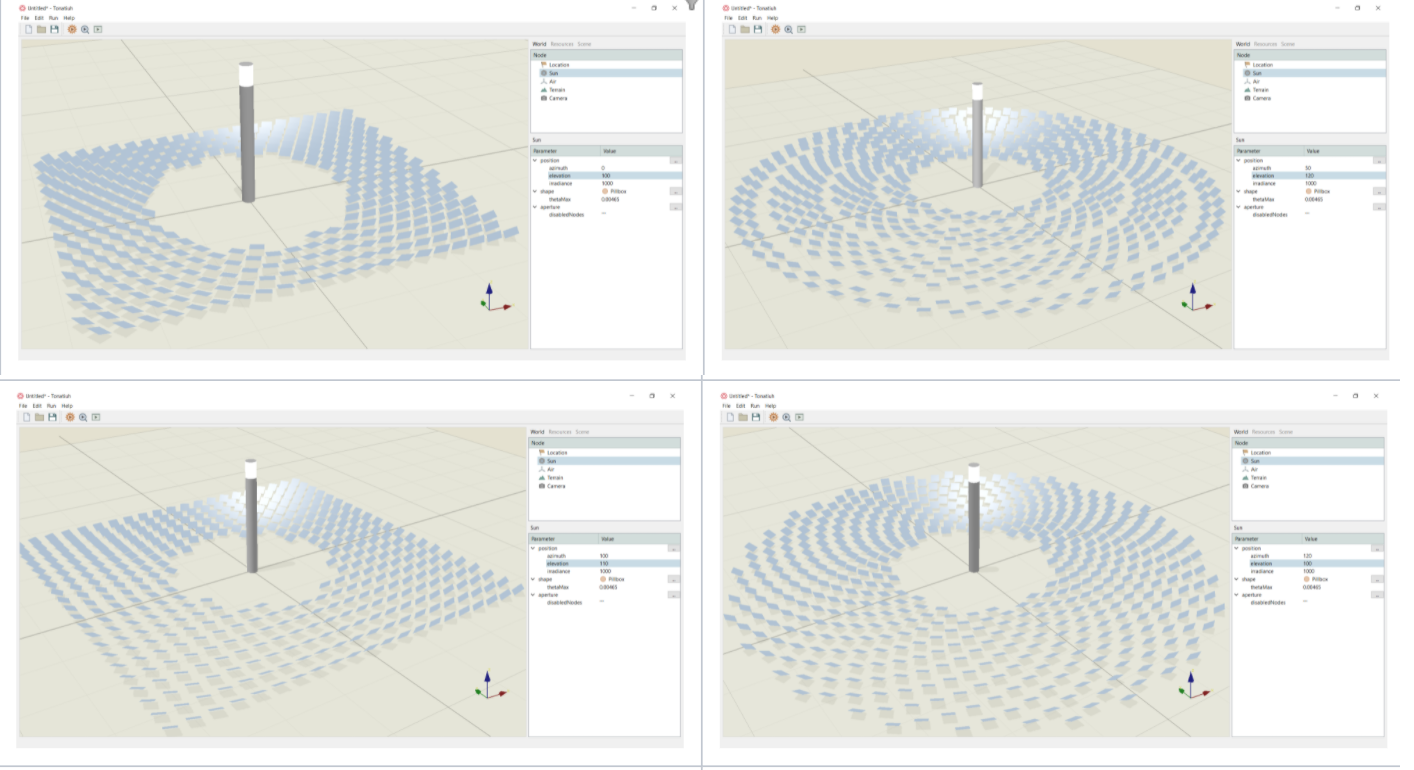Select Air node in upper-right window

click(1255, 81)
